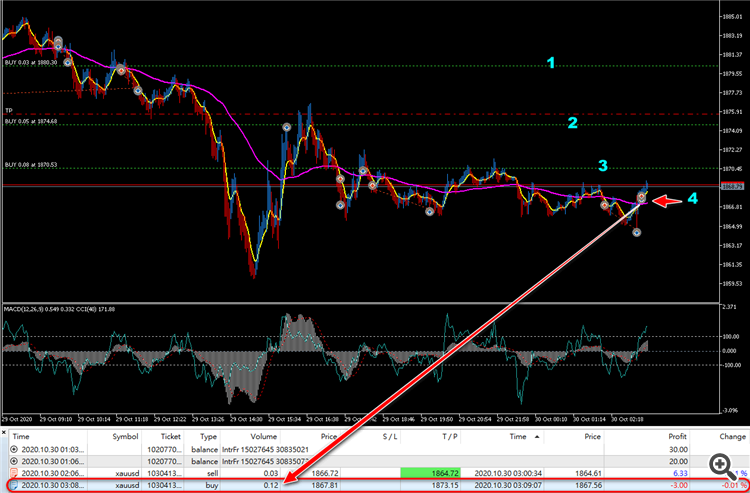Sort the table by the Symbol column
This screenshot has height=493, width=750.
[125, 437]
